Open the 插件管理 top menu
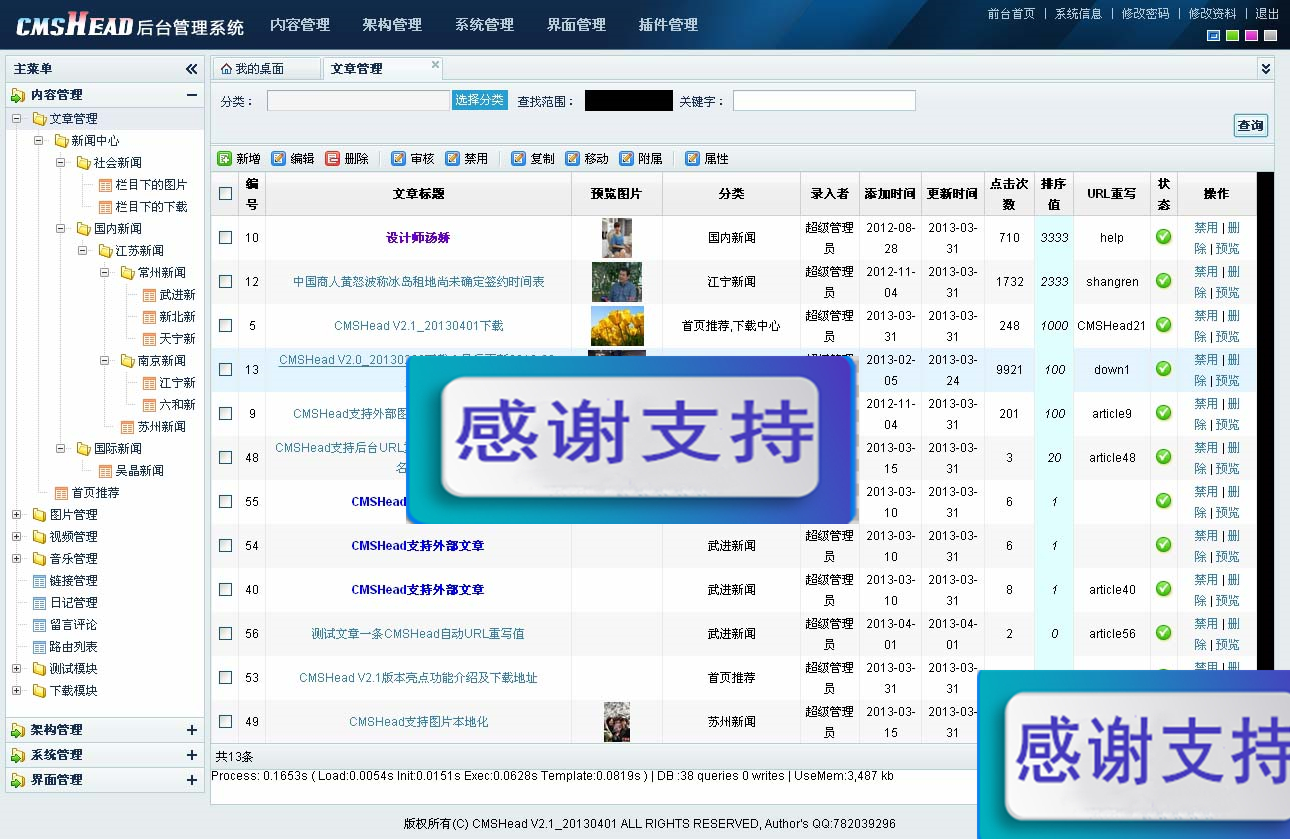Image resolution: width=1290 pixels, height=839 pixels. (x=668, y=25)
